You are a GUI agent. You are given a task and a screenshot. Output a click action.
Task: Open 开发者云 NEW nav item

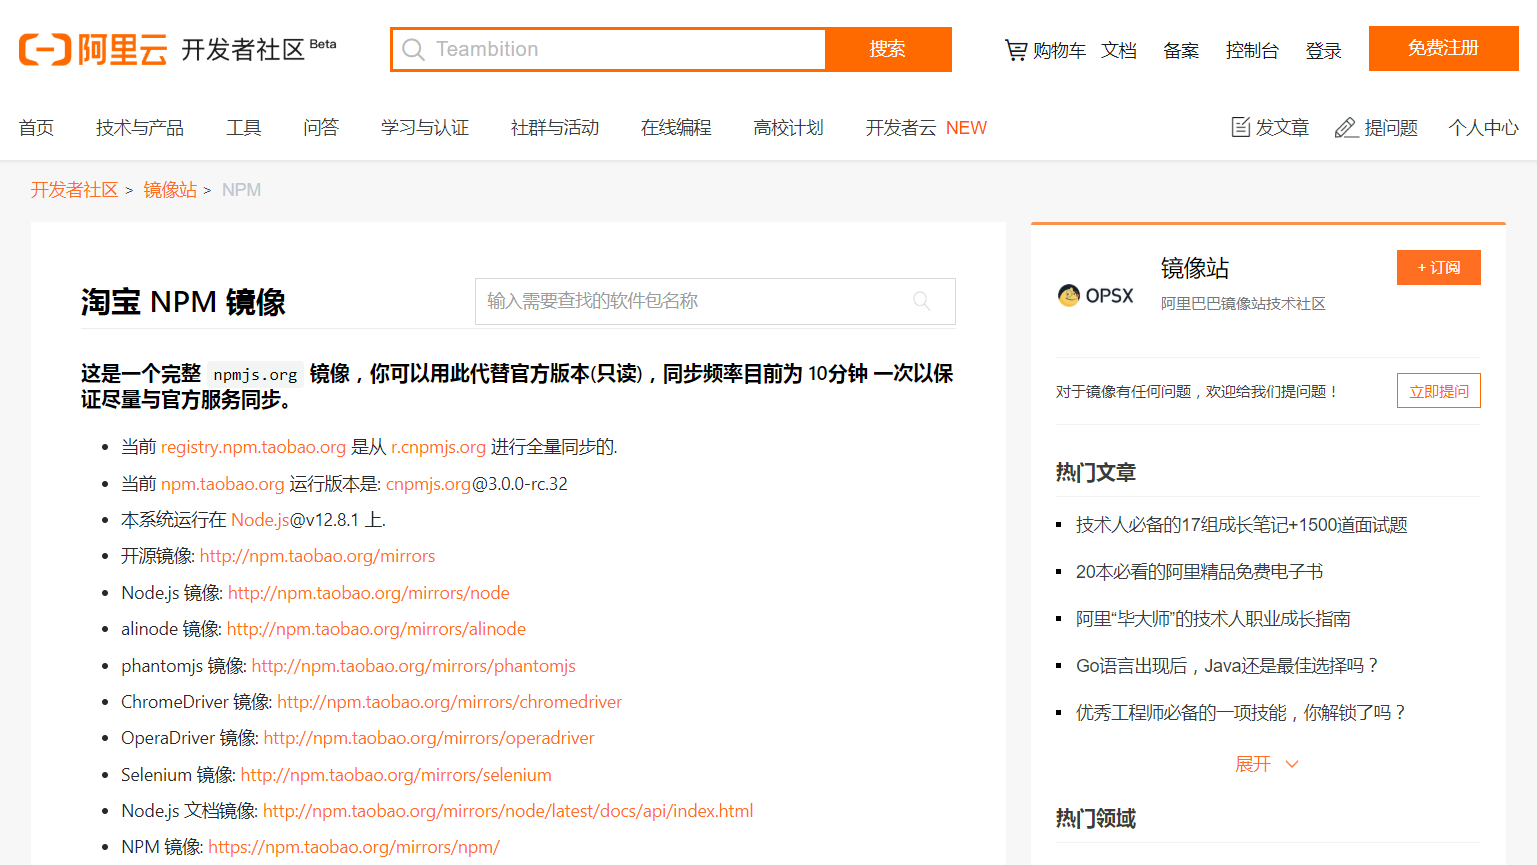(x=926, y=128)
